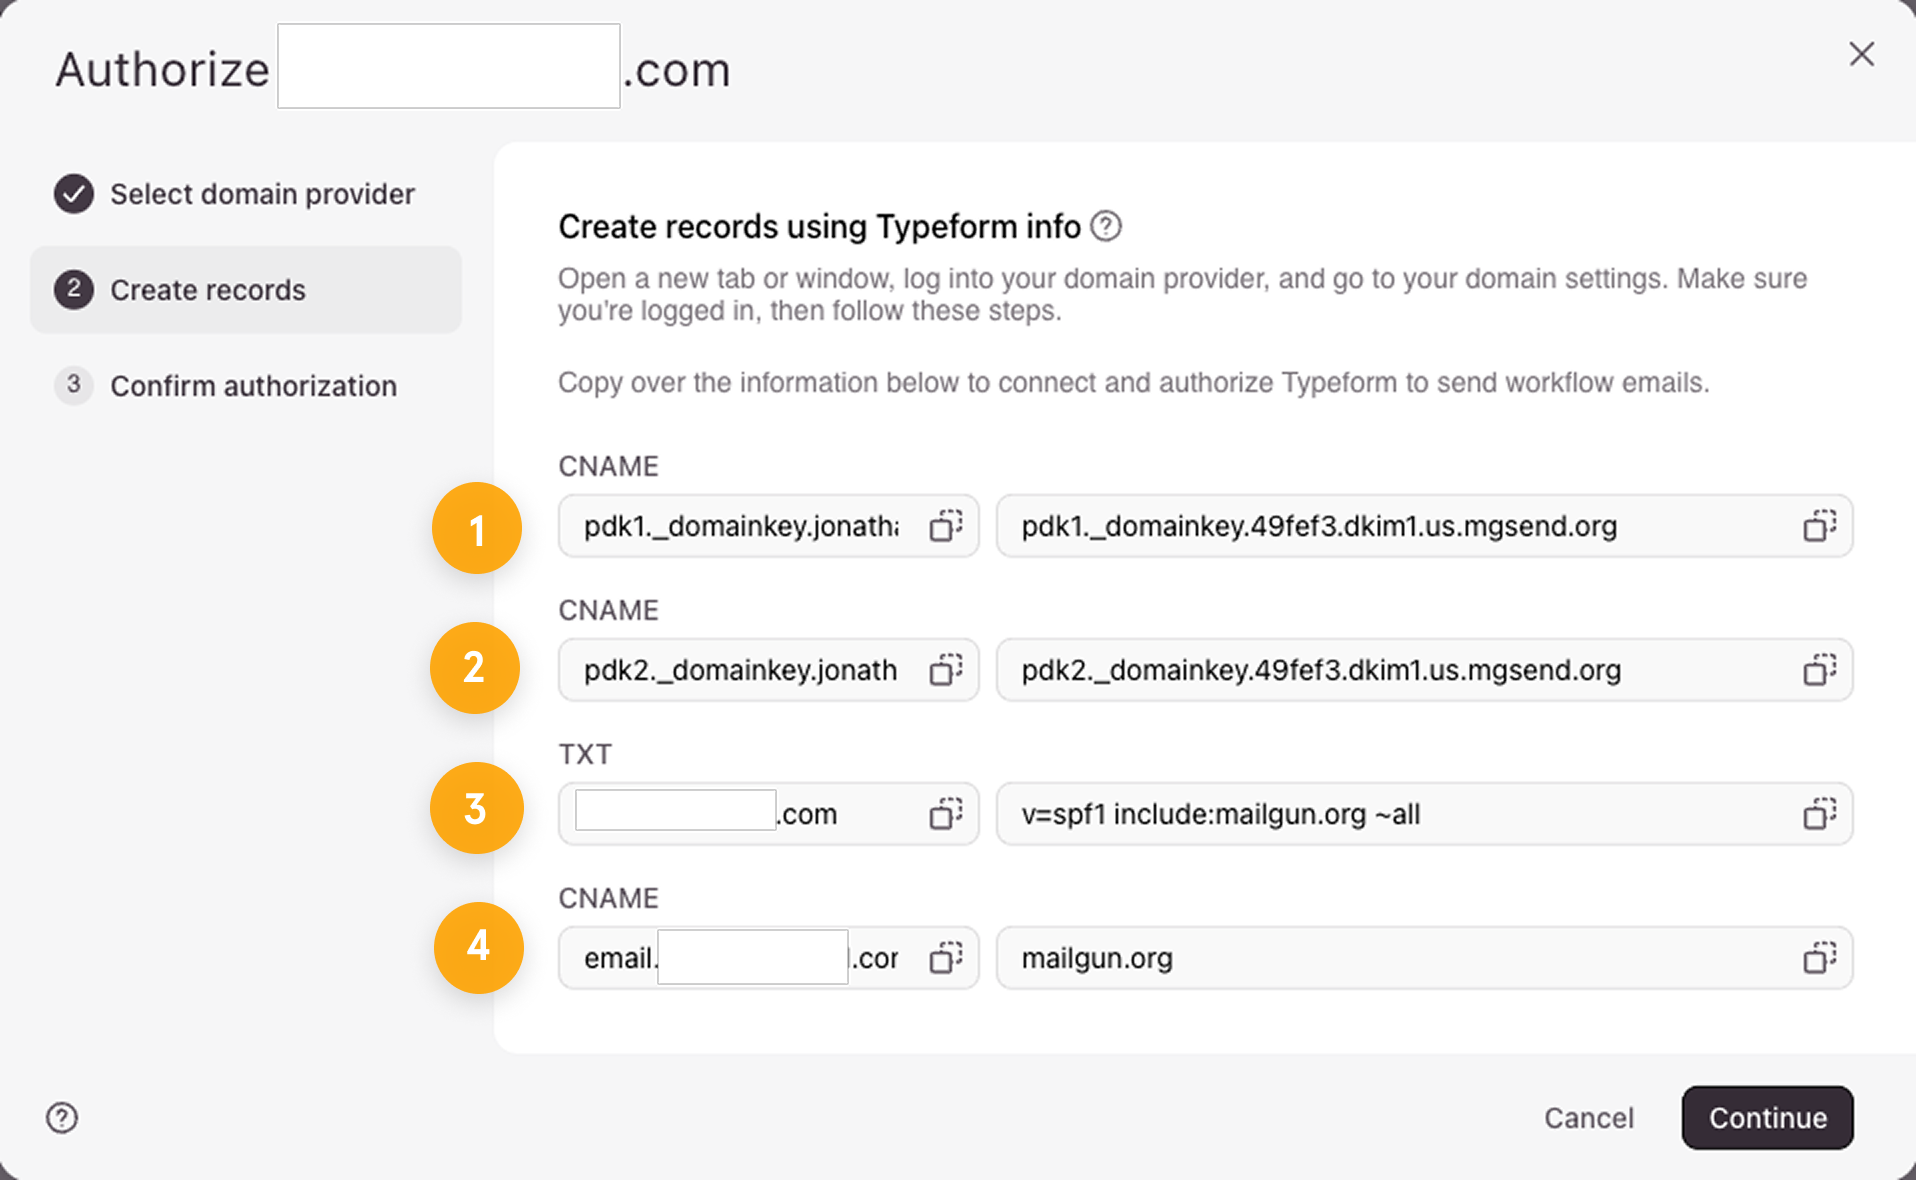The width and height of the screenshot is (1916, 1180).
Task: Cancel the domain authorization
Action: click(1588, 1117)
